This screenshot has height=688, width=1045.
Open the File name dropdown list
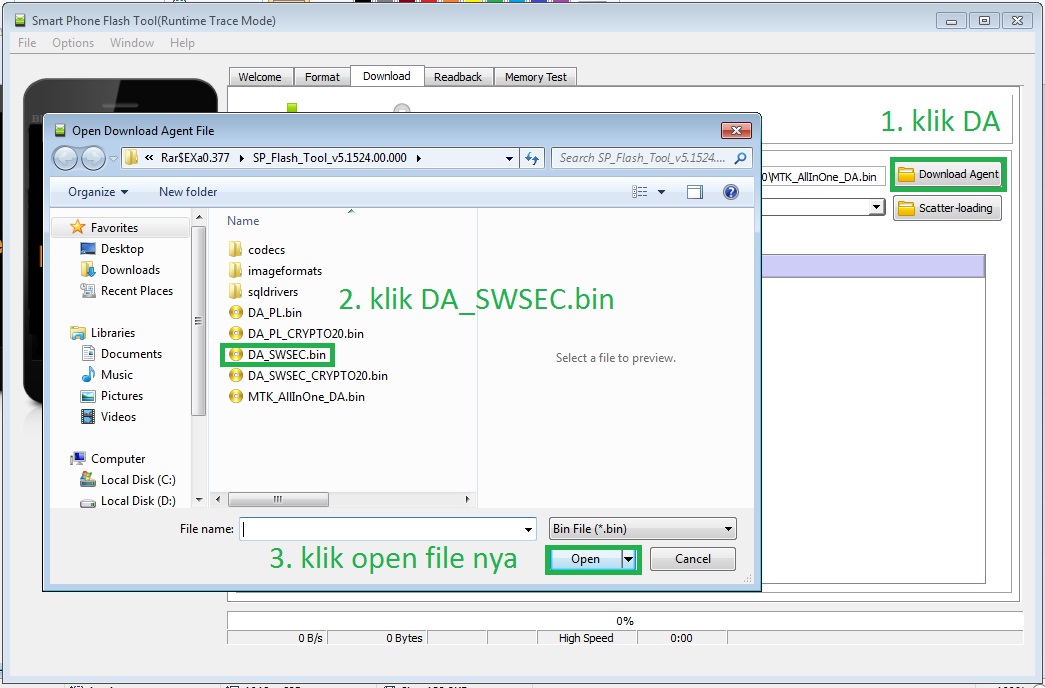pos(528,529)
